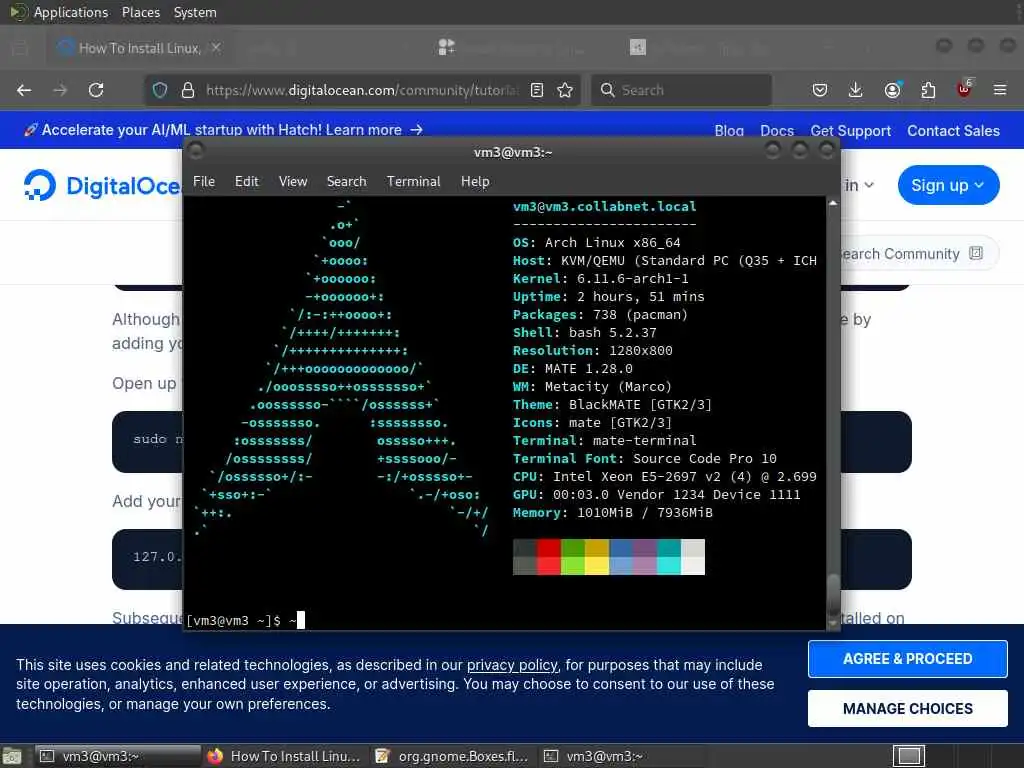Open terminal File menu
Viewport: 1024px width, 768px height.
204,182
